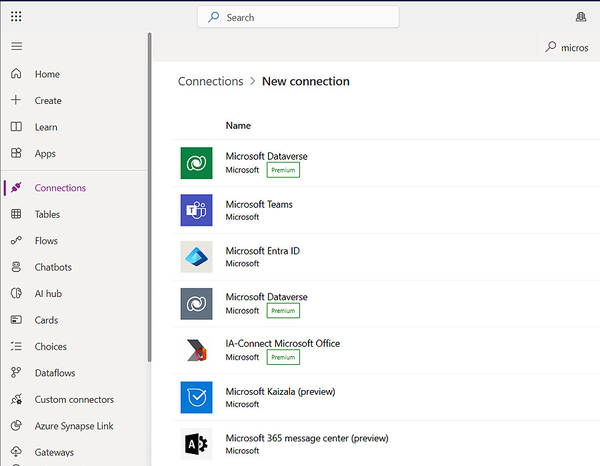Click the sidebar vertical scrollbar
The width and height of the screenshot is (600, 466).
149,197
